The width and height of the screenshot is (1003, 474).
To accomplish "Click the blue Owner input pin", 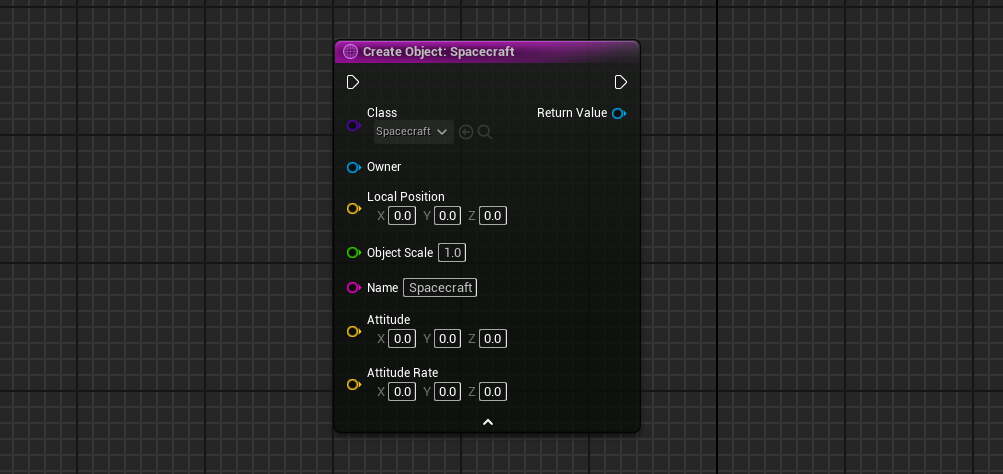I will (x=353, y=167).
